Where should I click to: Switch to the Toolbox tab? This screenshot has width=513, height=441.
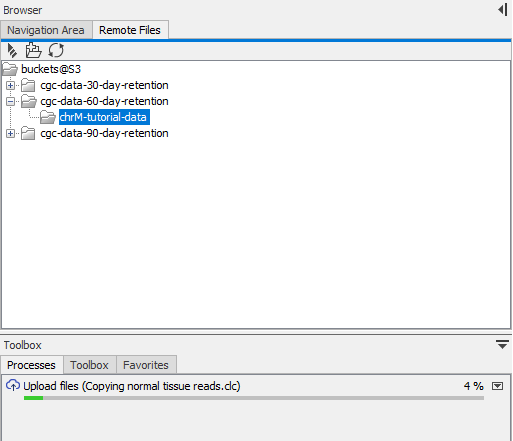point(89,365)
